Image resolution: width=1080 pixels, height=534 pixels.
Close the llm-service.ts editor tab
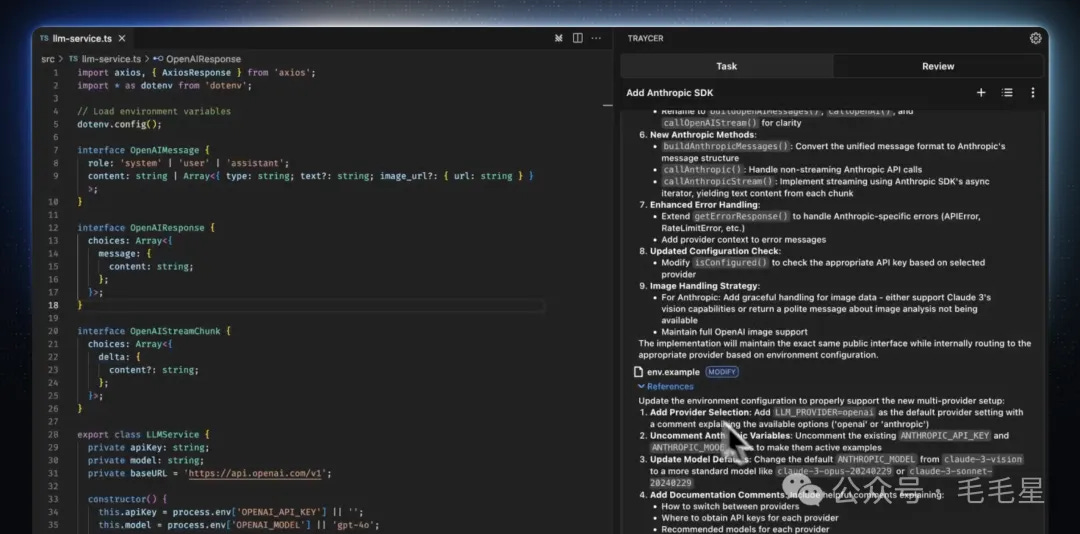coord(122,39)
